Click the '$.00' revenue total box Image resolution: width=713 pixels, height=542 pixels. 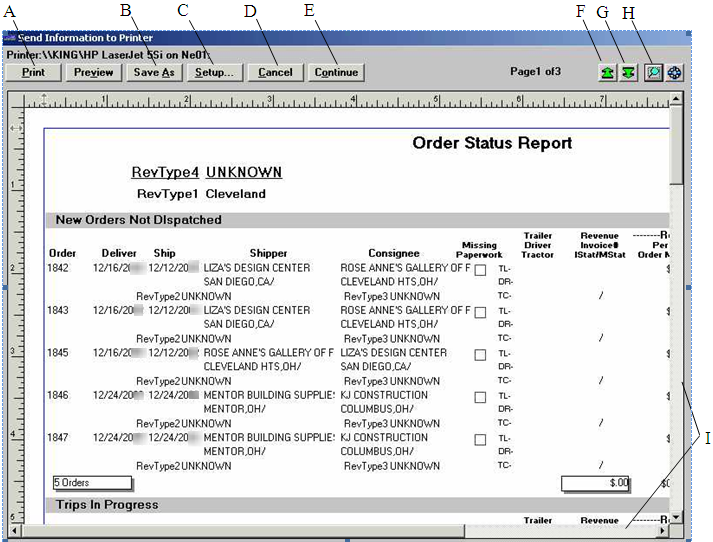pos(596,483)
